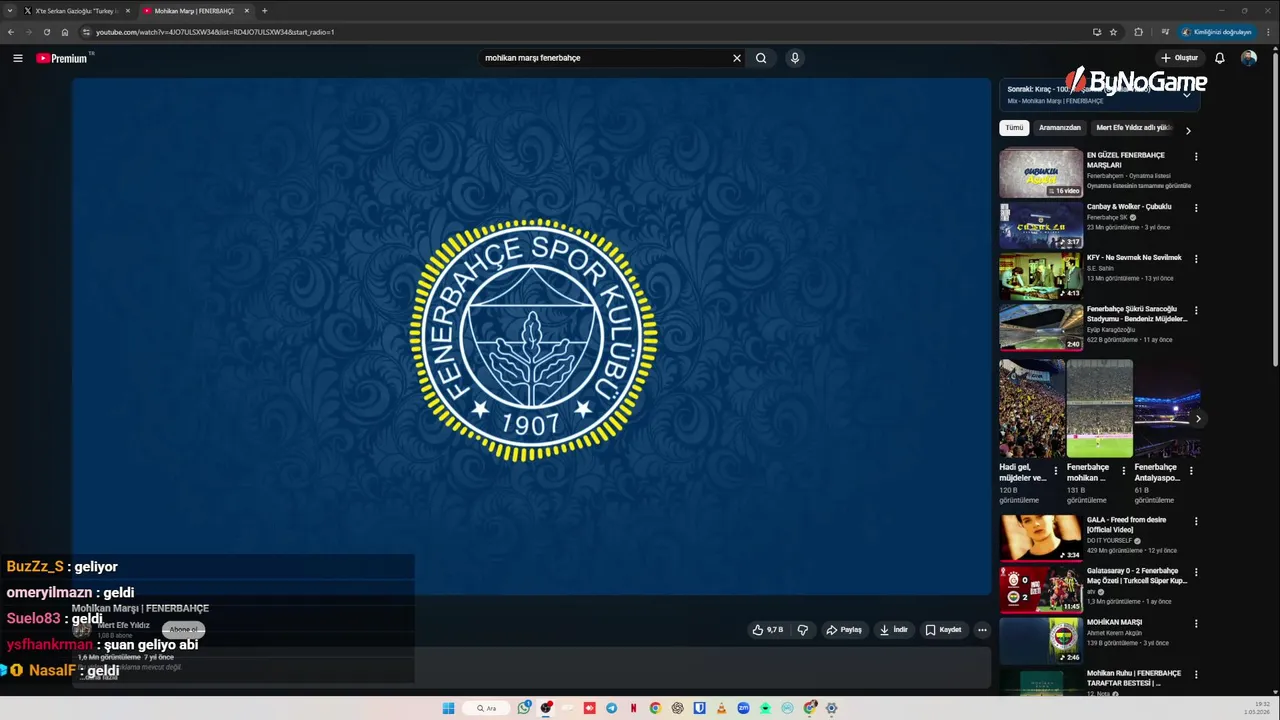
Task: Click the Abone ol subscribe button
Action: click(x=183, y=630)
